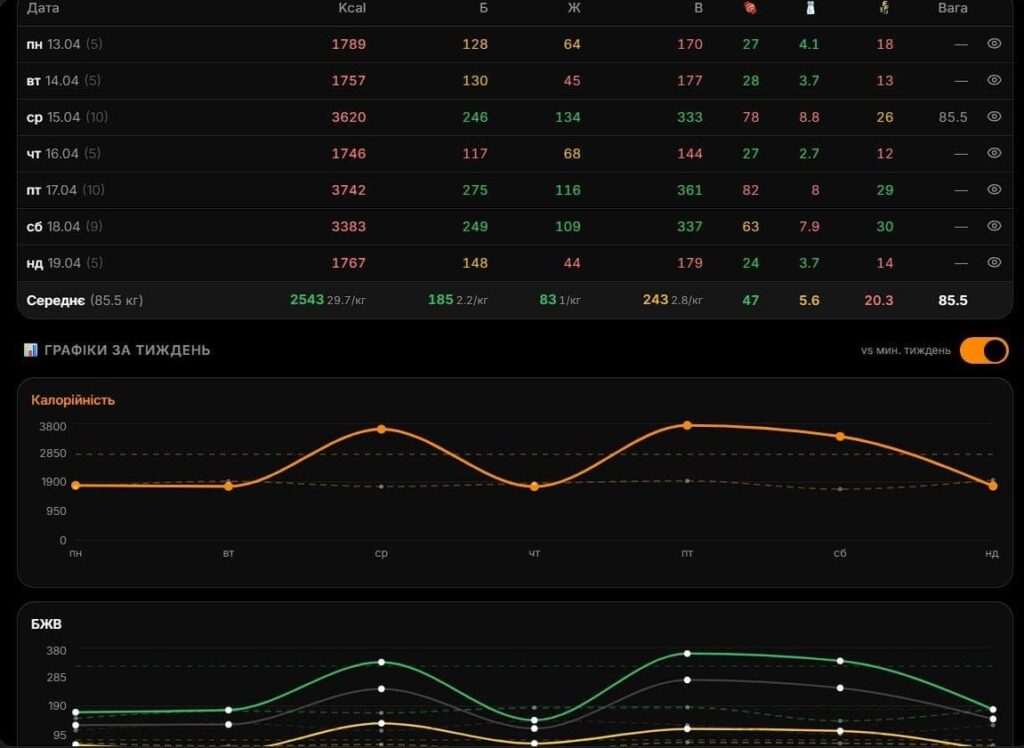Sort by the Kcal column header
The width and height of the screenshot is (1024, 748).
tap(352, 8)
